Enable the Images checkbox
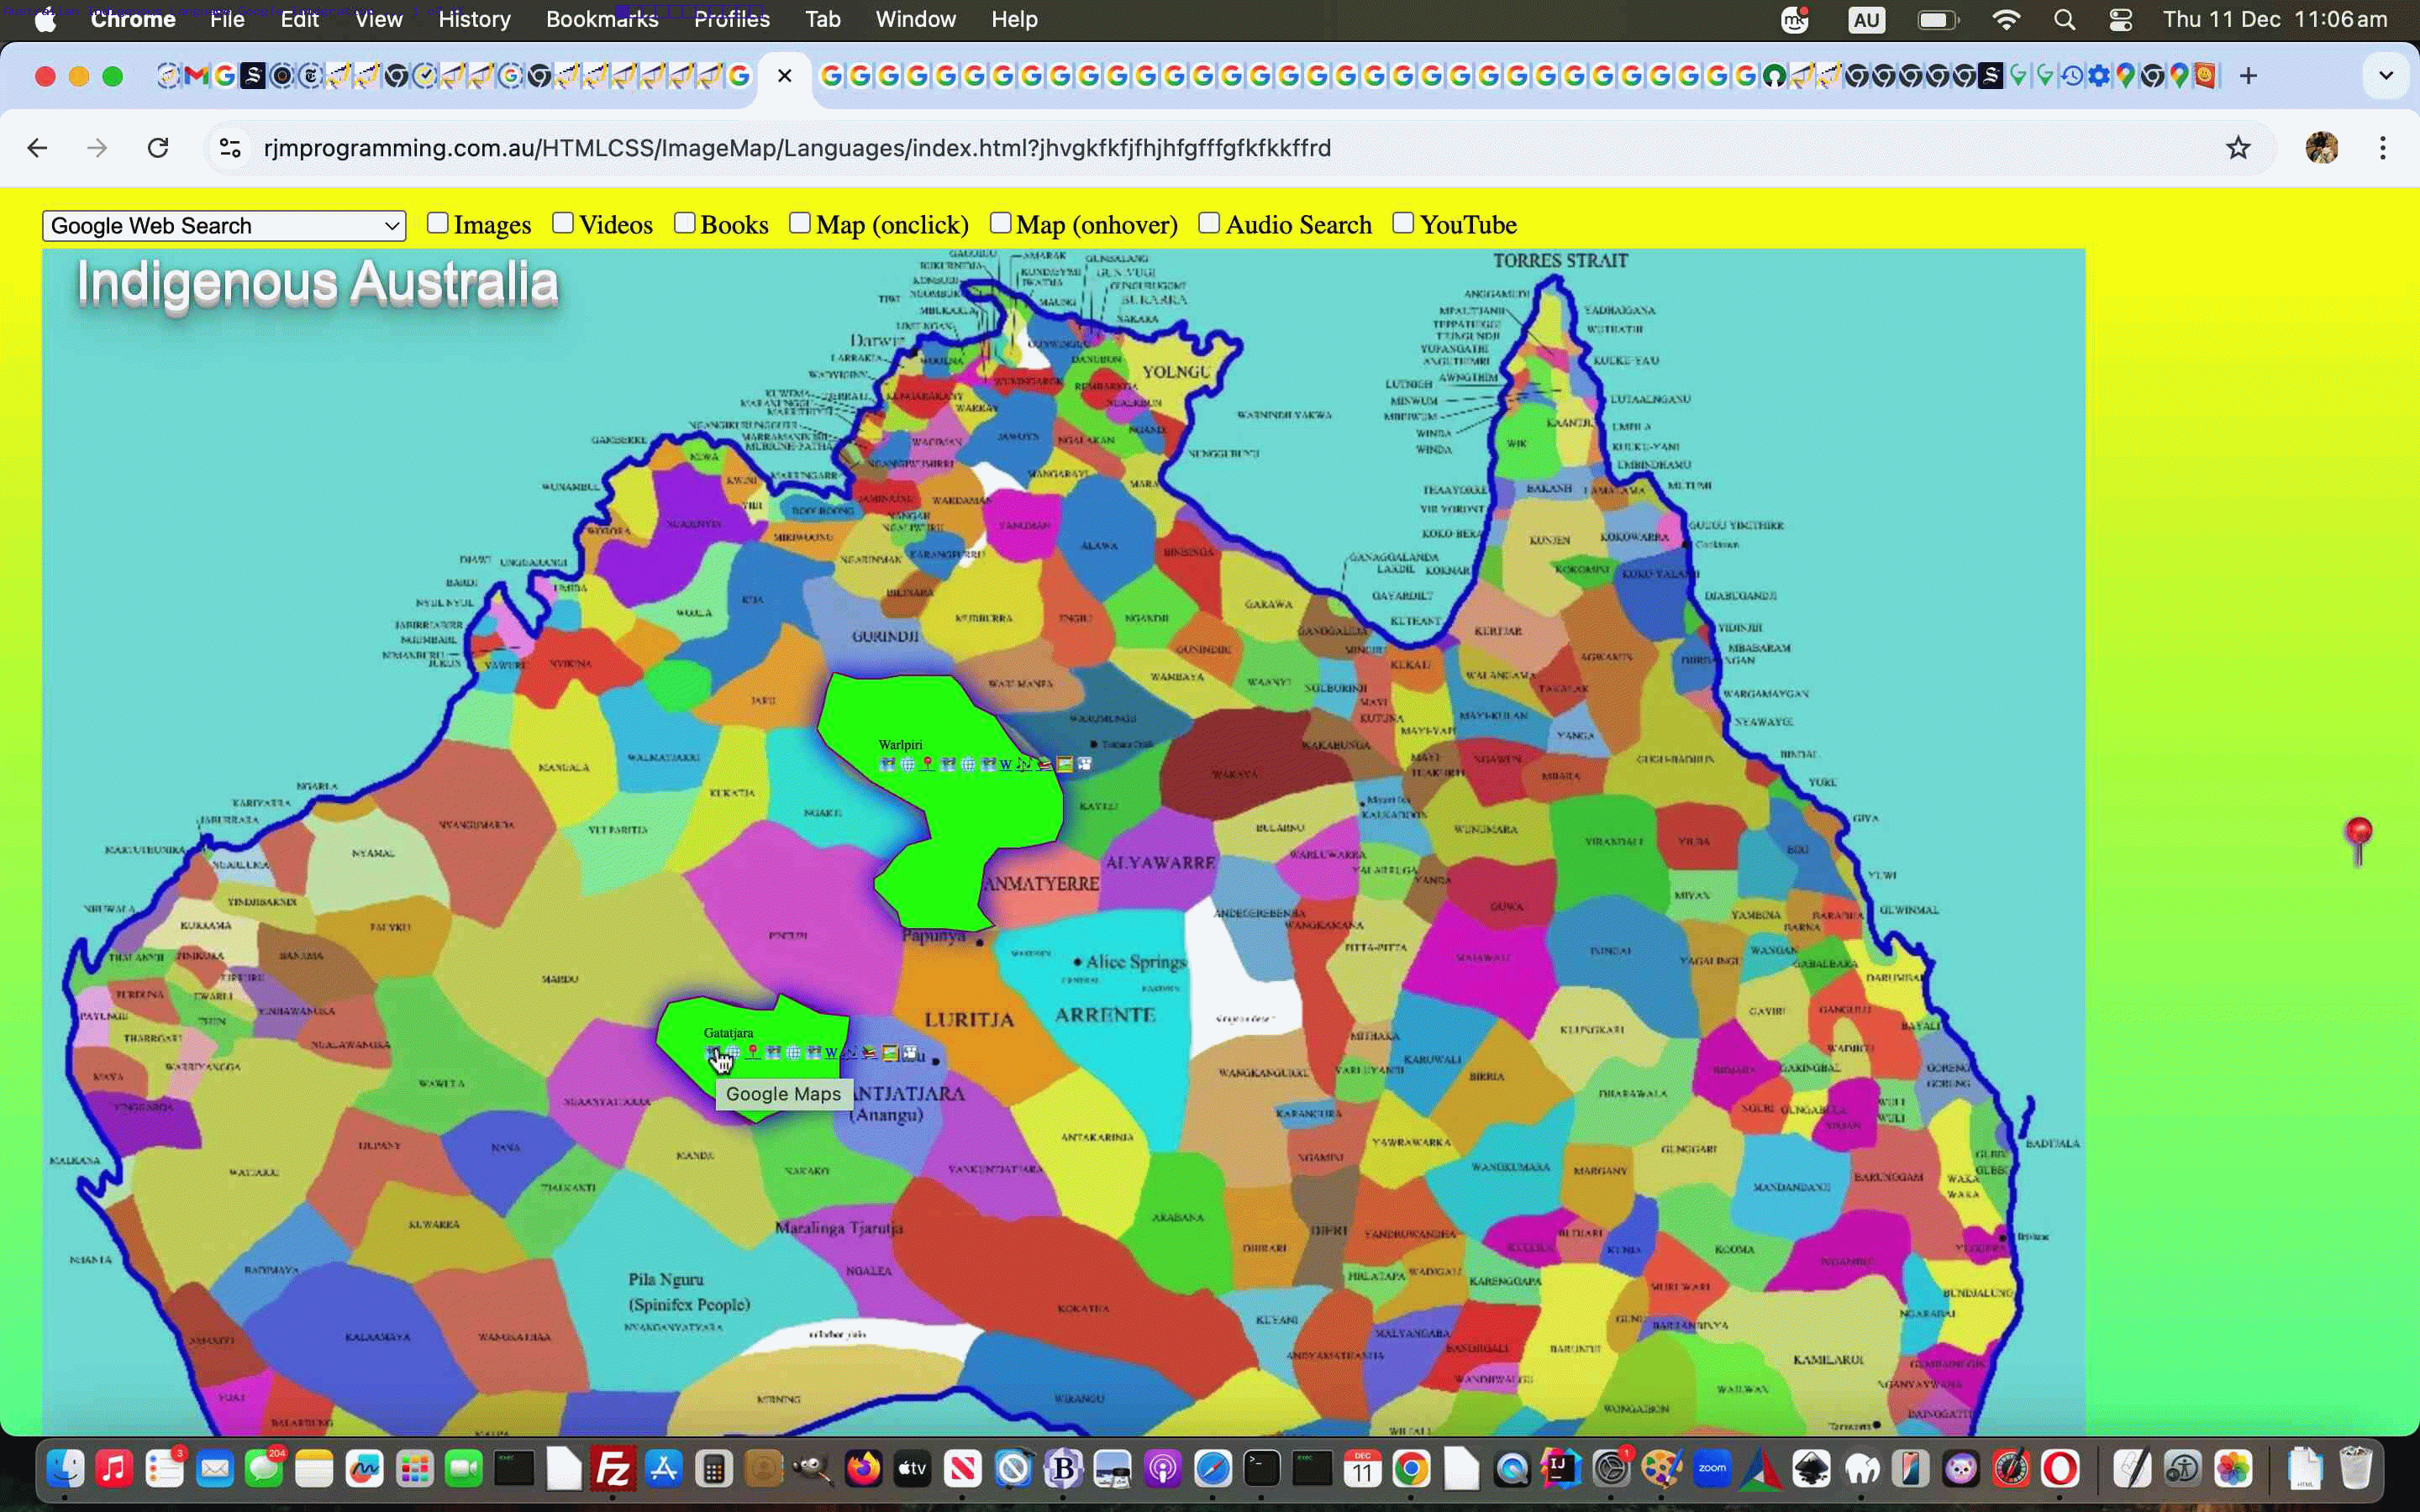The image size is (2420, 1512). click(438, 222)
